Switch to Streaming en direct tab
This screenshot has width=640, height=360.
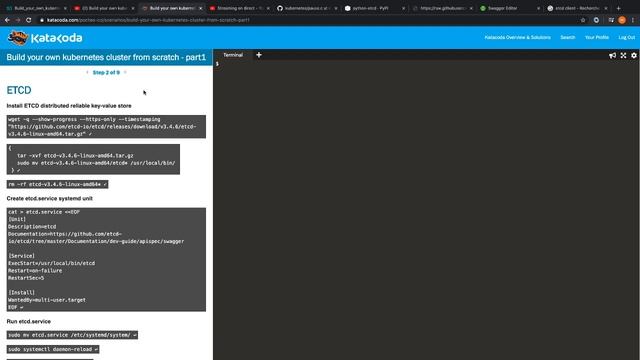point(239,8)
